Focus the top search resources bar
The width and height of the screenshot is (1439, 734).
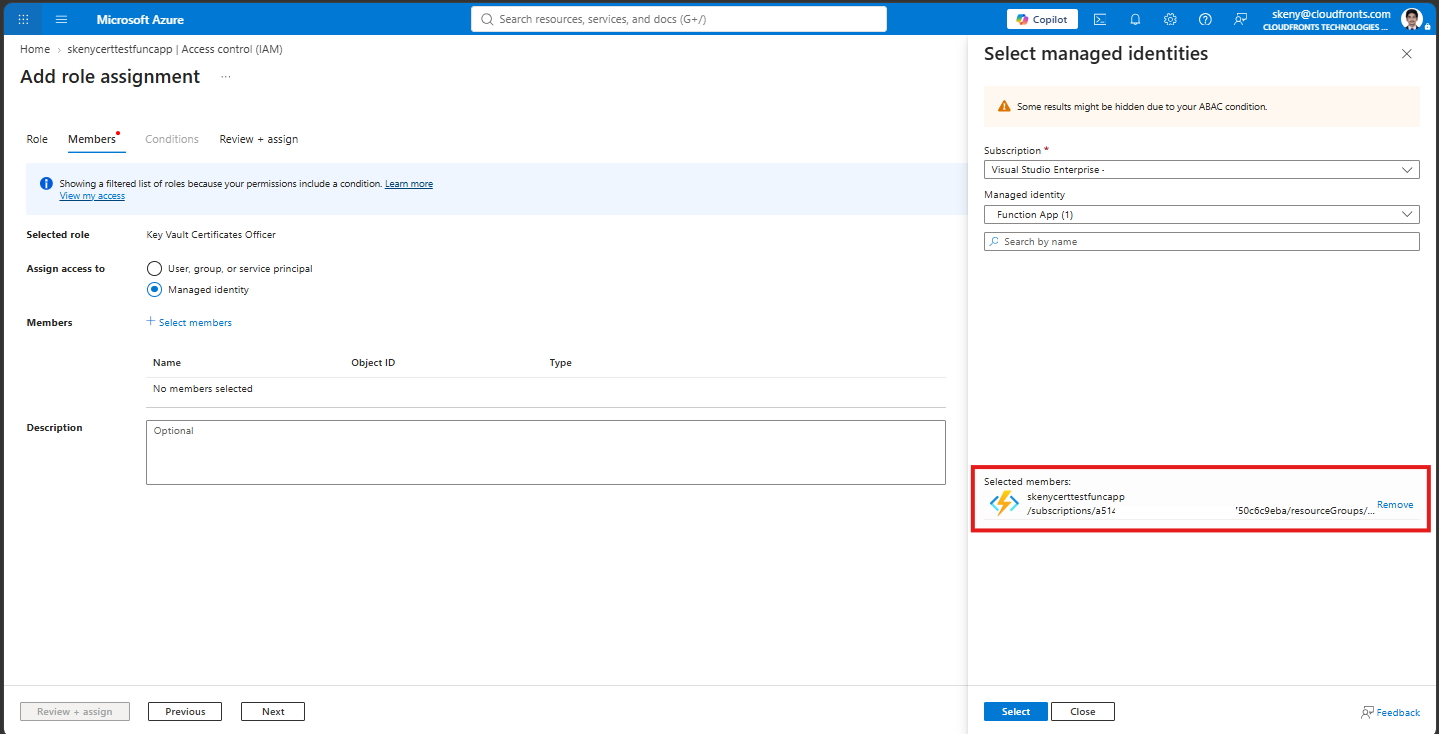(x=678, y=19)
